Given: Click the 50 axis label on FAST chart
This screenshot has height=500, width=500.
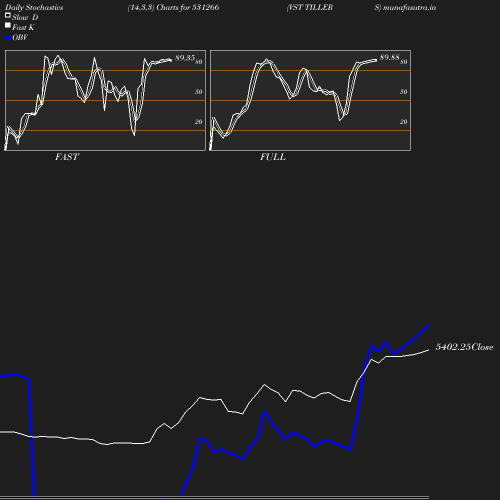Looking at the screenshot, I should click(199, 92).
